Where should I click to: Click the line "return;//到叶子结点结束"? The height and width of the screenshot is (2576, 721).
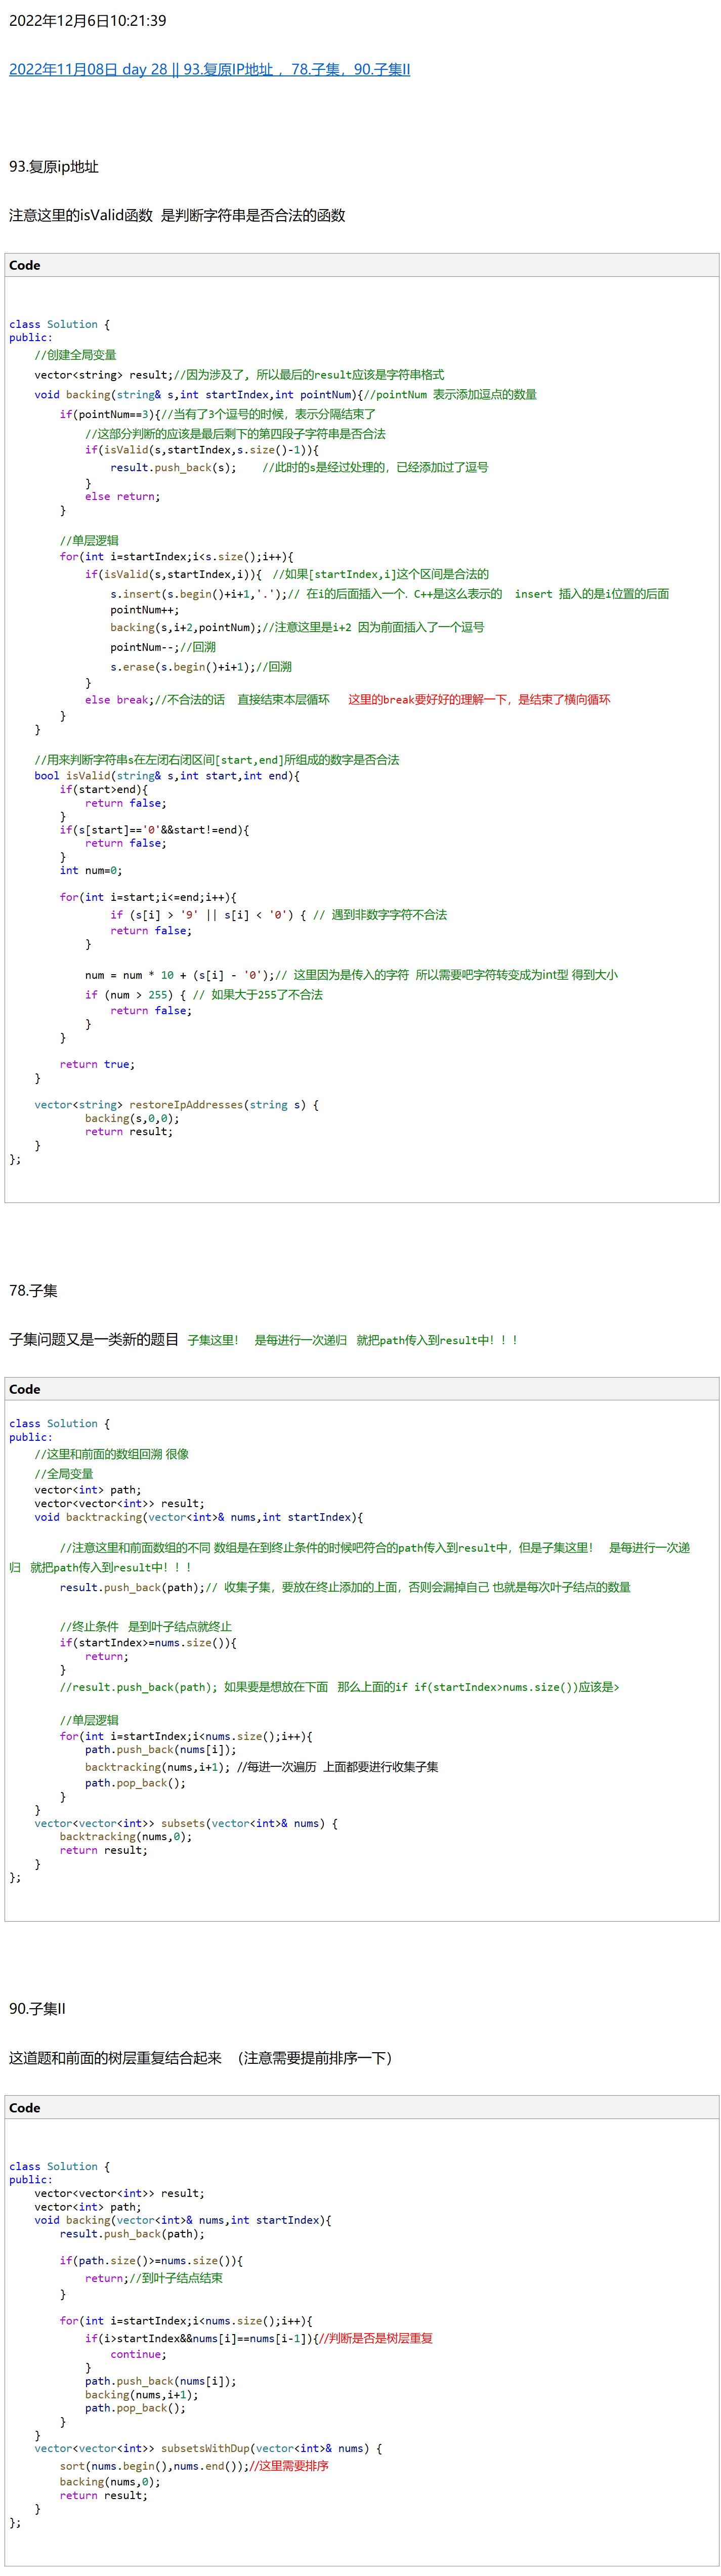point(154,2278)
